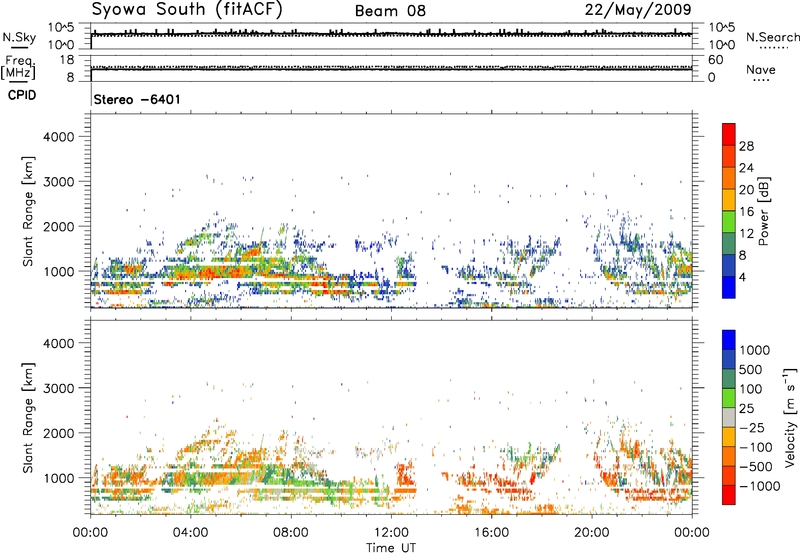Click the '3000' range tick on the velocity panel
Screen dimensions: 800x554
coord(59,389)
